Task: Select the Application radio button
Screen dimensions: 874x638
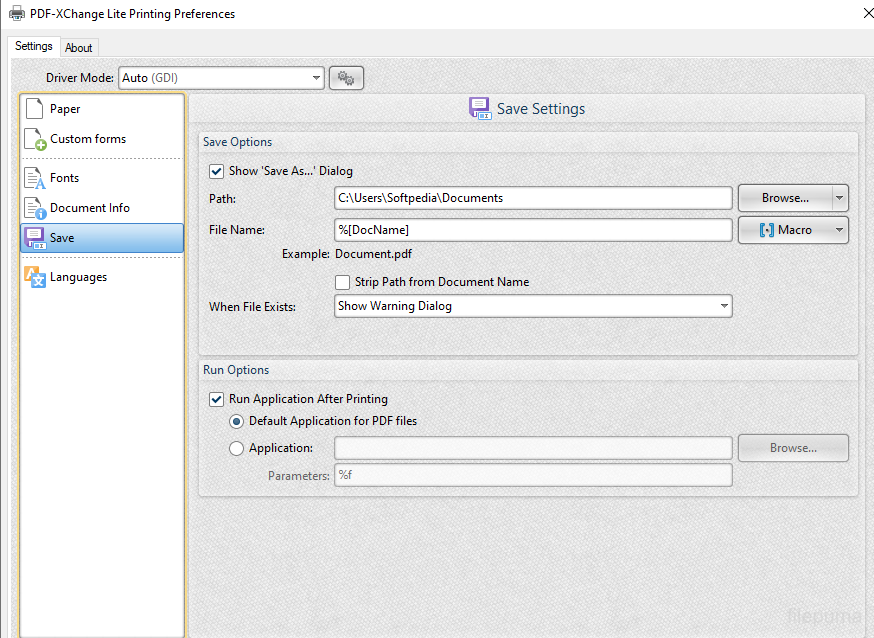Action: pyautogui.click(x=237, y=449)
